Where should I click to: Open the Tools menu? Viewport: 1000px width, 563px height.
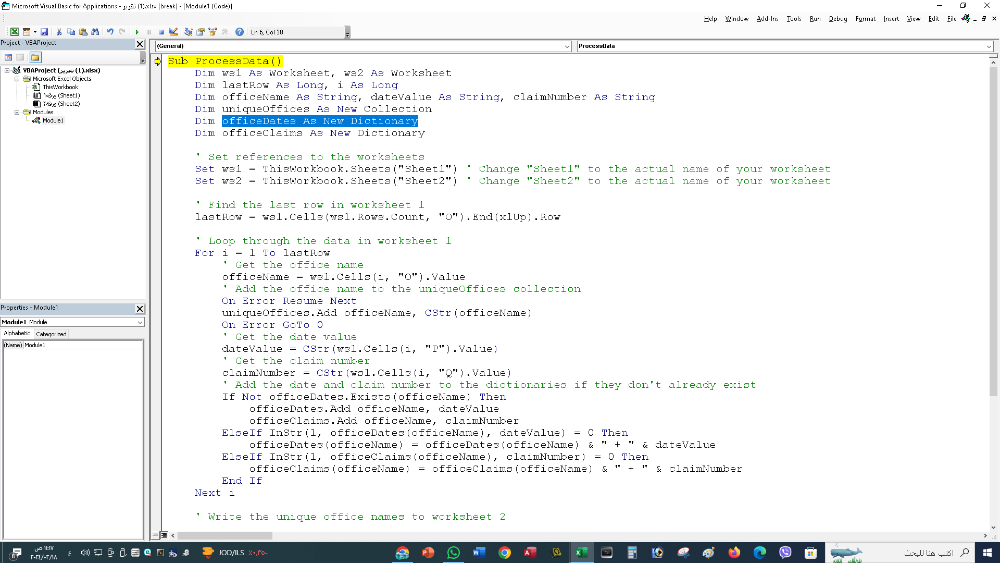(x=793, y=19)
